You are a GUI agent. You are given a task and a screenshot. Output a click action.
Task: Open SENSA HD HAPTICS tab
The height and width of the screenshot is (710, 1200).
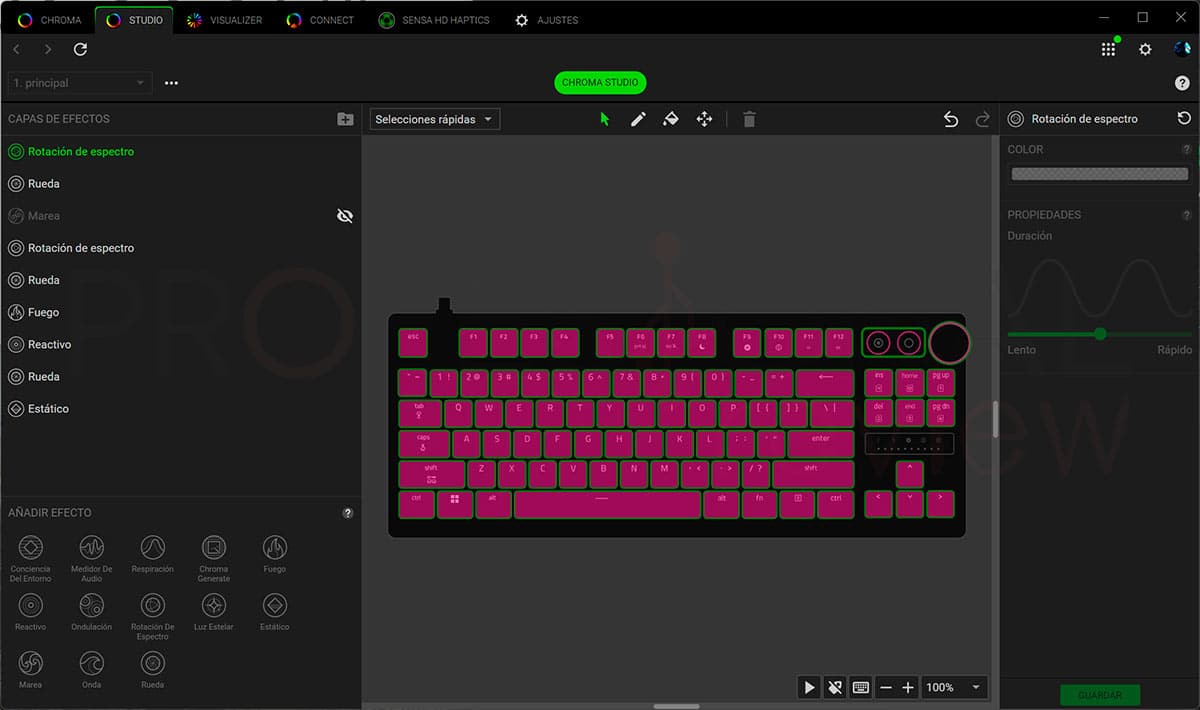coord(434,20)
